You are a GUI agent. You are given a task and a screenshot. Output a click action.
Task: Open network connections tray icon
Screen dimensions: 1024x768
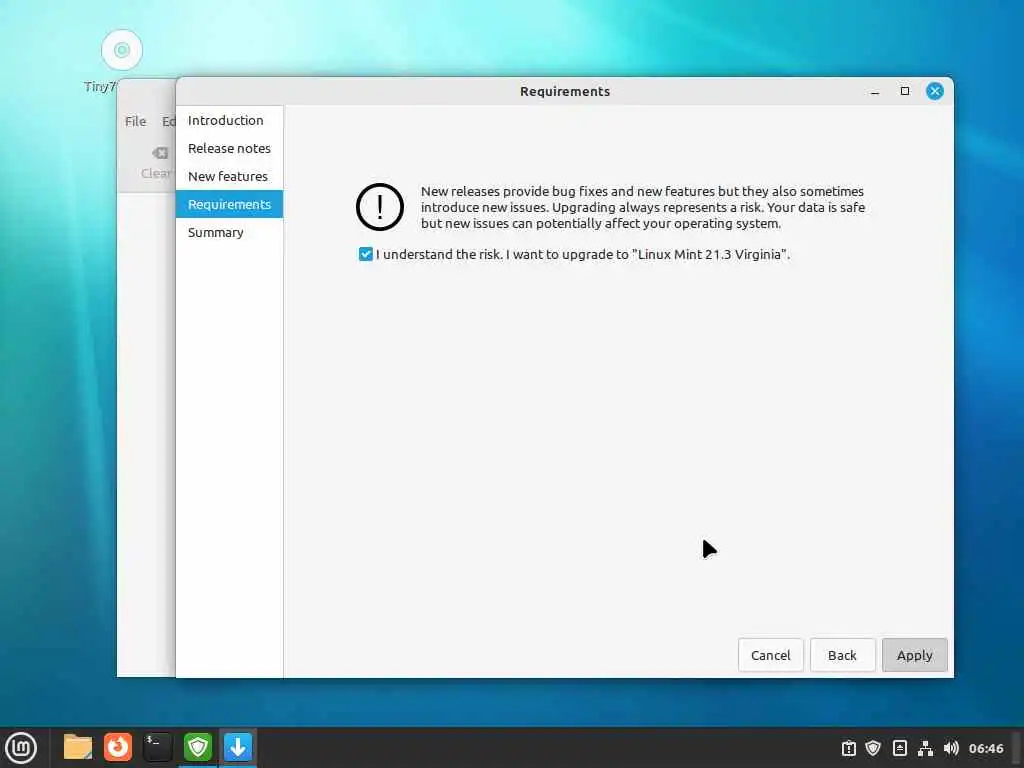click(925, 748)
